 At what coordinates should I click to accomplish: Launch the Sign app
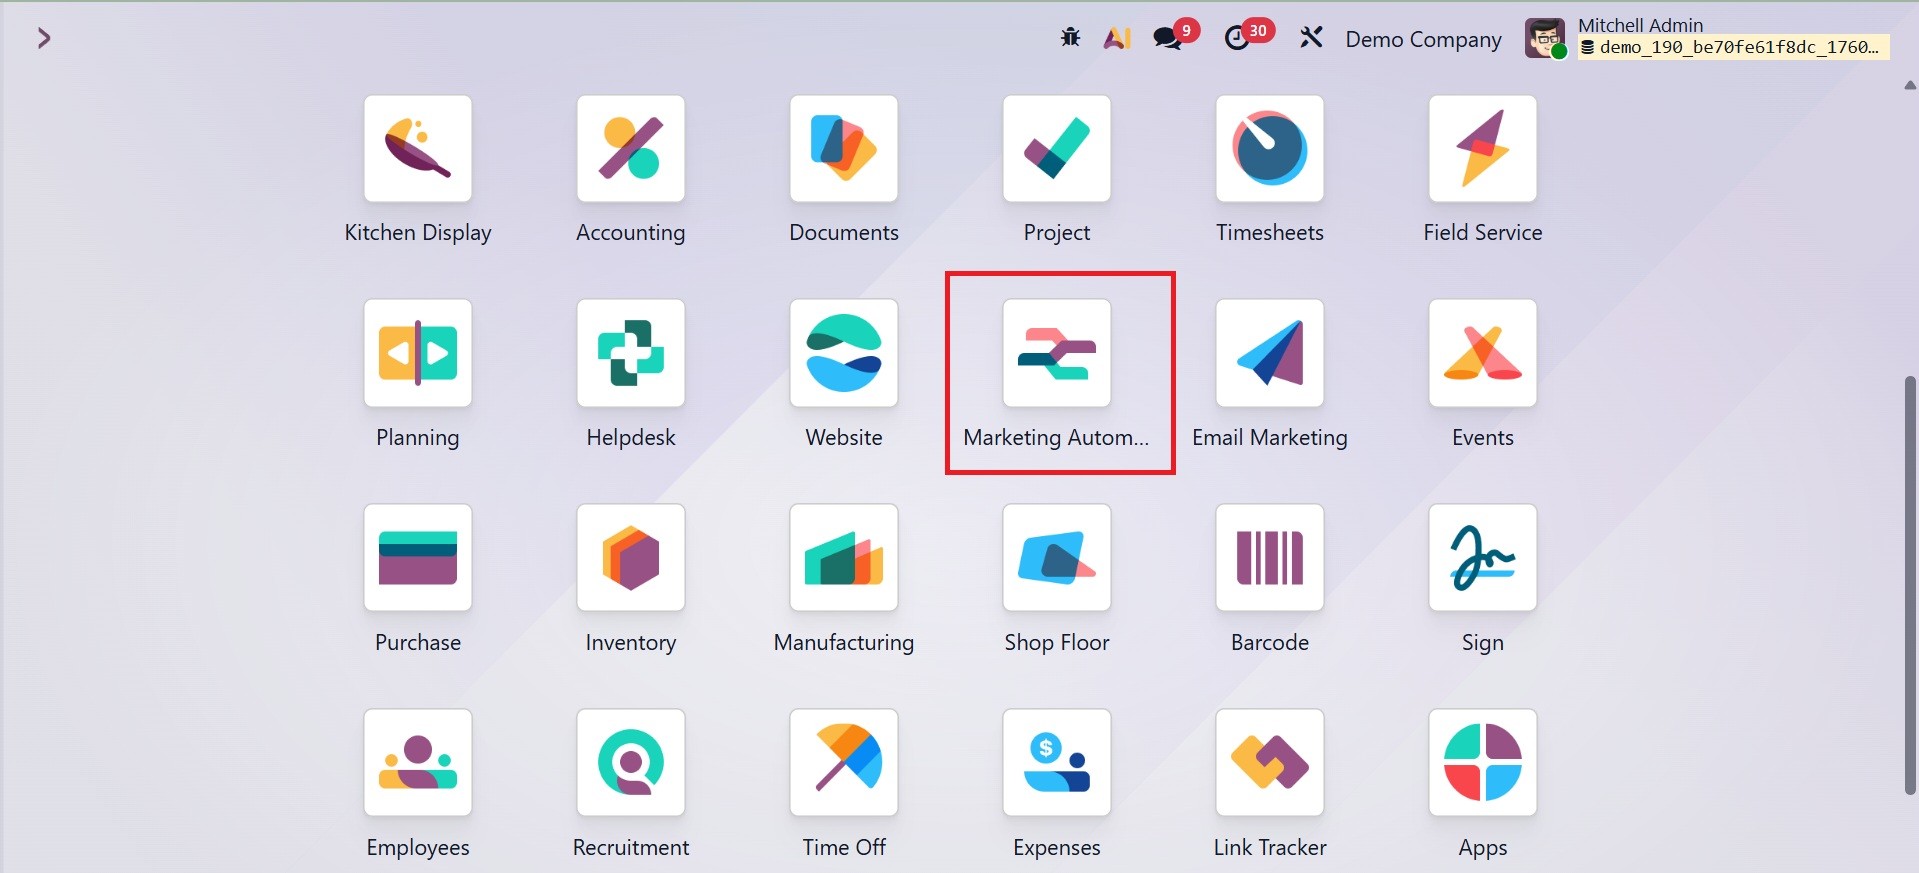[x=1483, y=558]
